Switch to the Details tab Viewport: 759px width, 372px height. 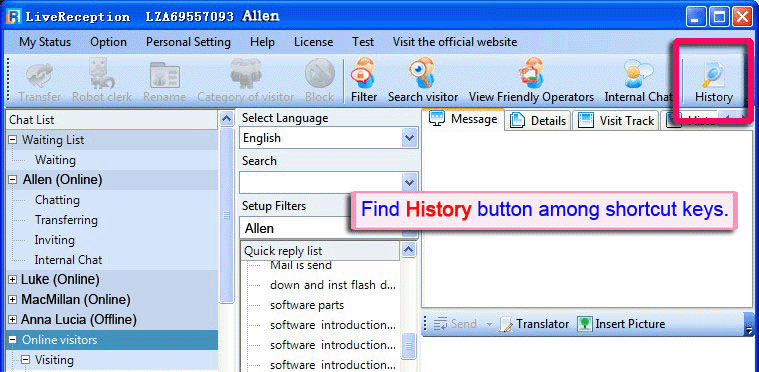click(538, 120)
